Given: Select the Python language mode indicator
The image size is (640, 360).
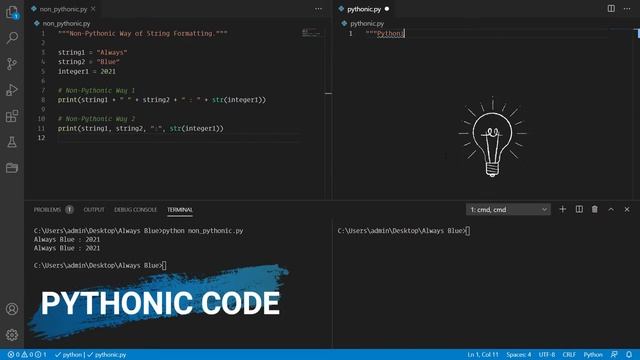Looking at the screenshot, I should (593, 355).
